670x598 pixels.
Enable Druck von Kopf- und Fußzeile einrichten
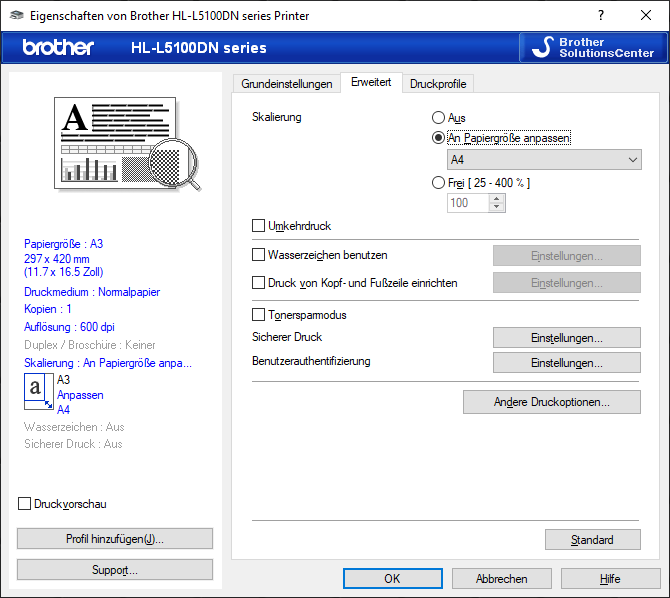(x=259, y=283)
